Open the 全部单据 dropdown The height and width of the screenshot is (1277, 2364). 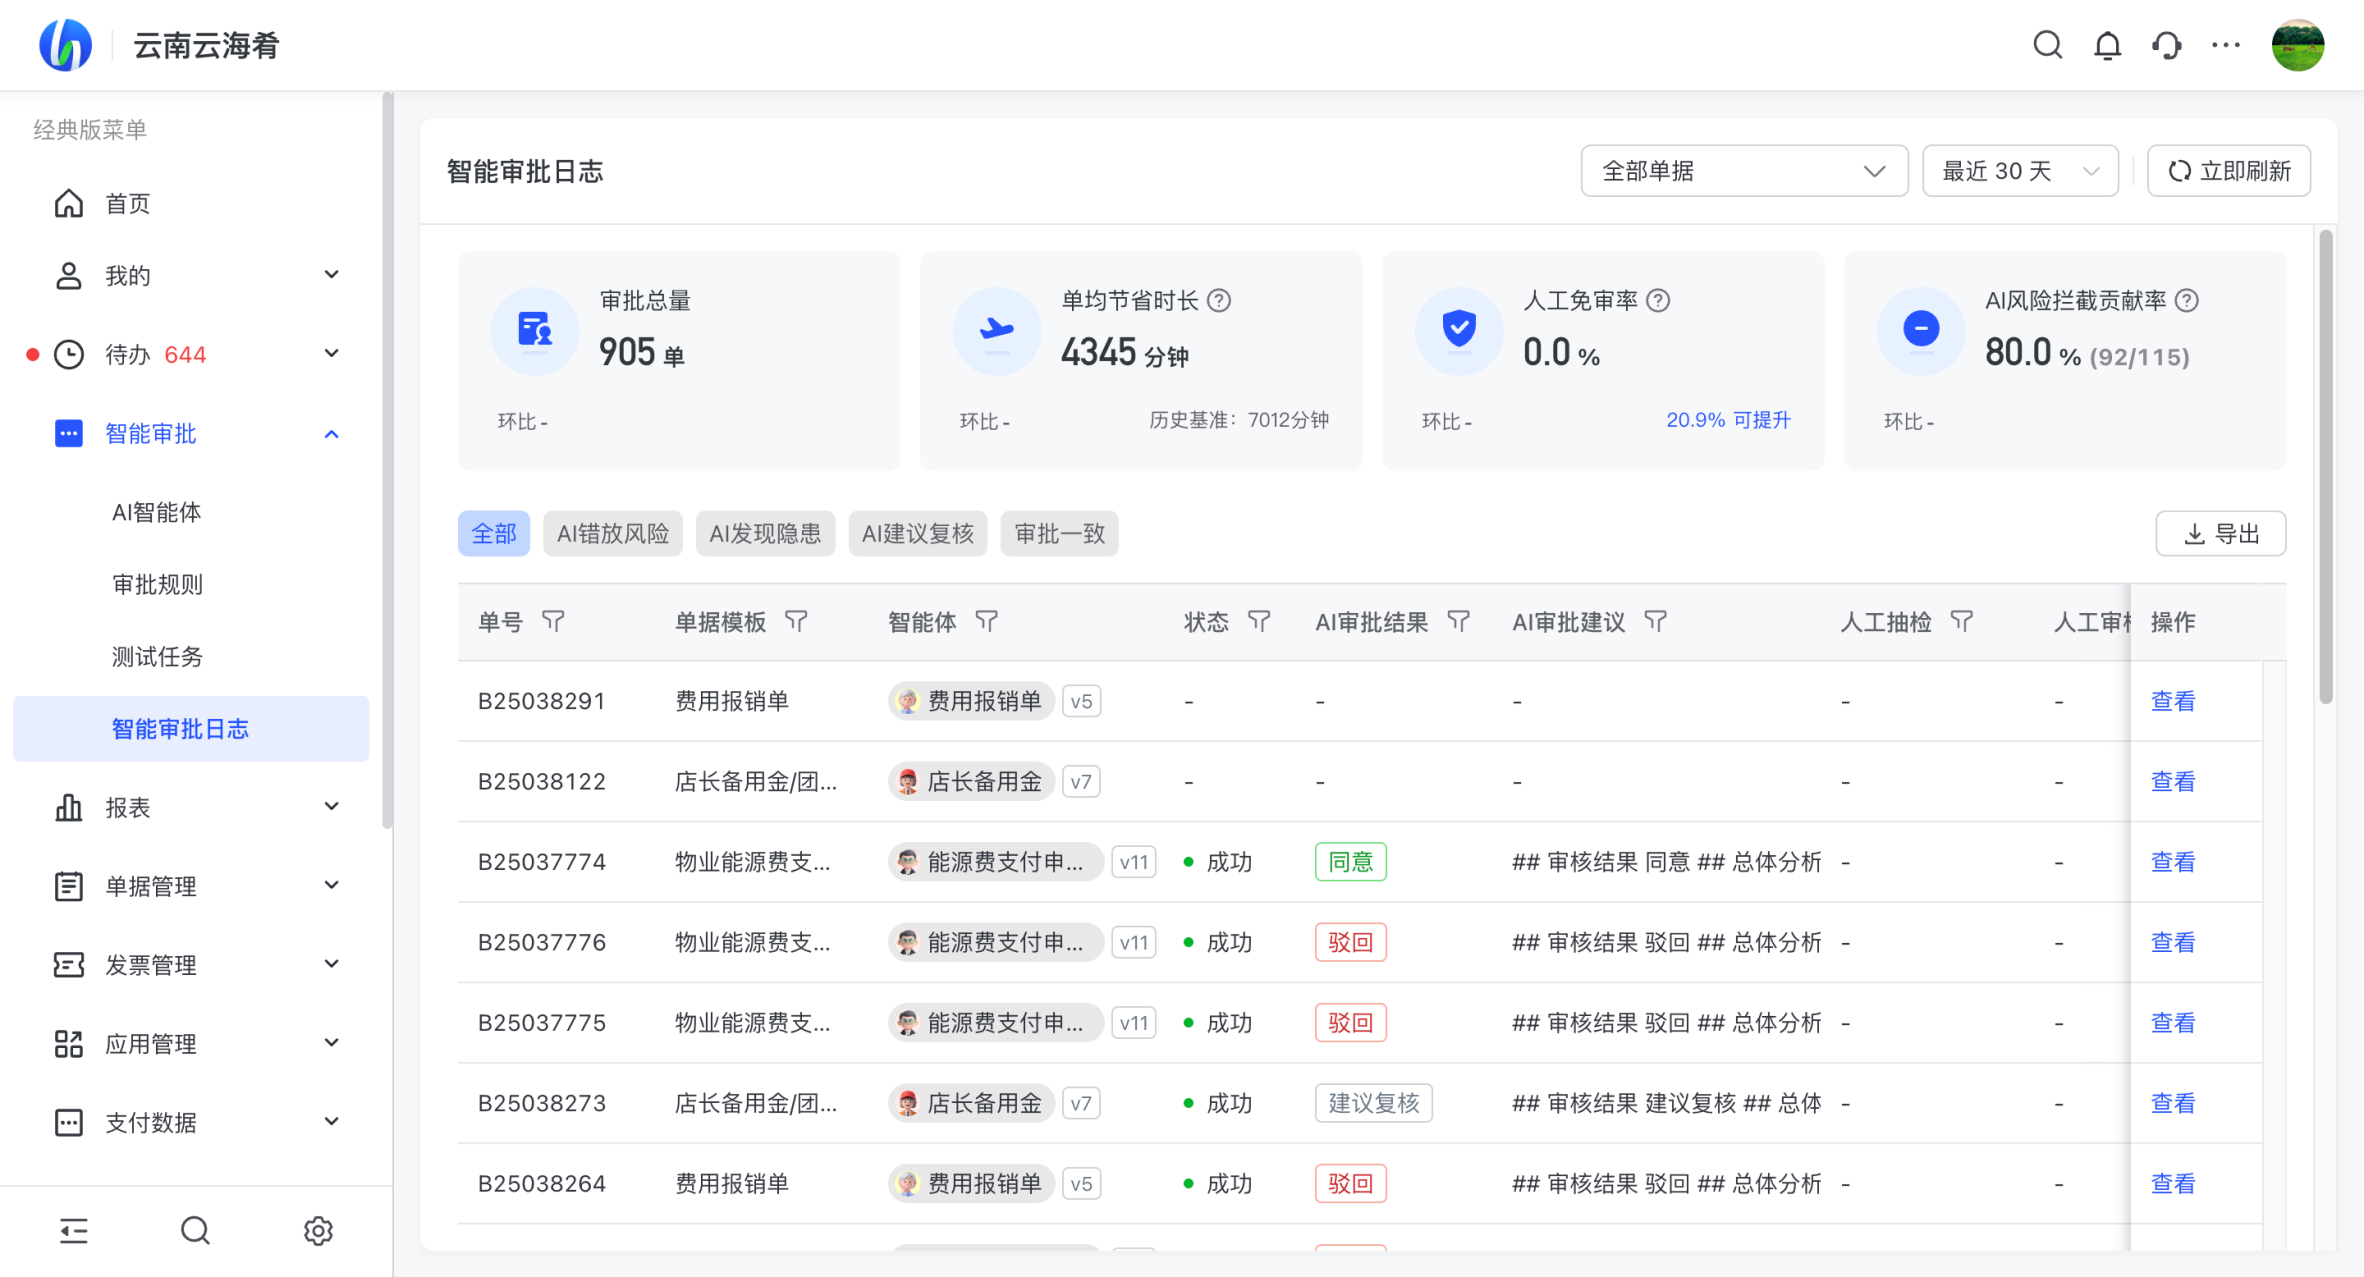coord(1743,171)
